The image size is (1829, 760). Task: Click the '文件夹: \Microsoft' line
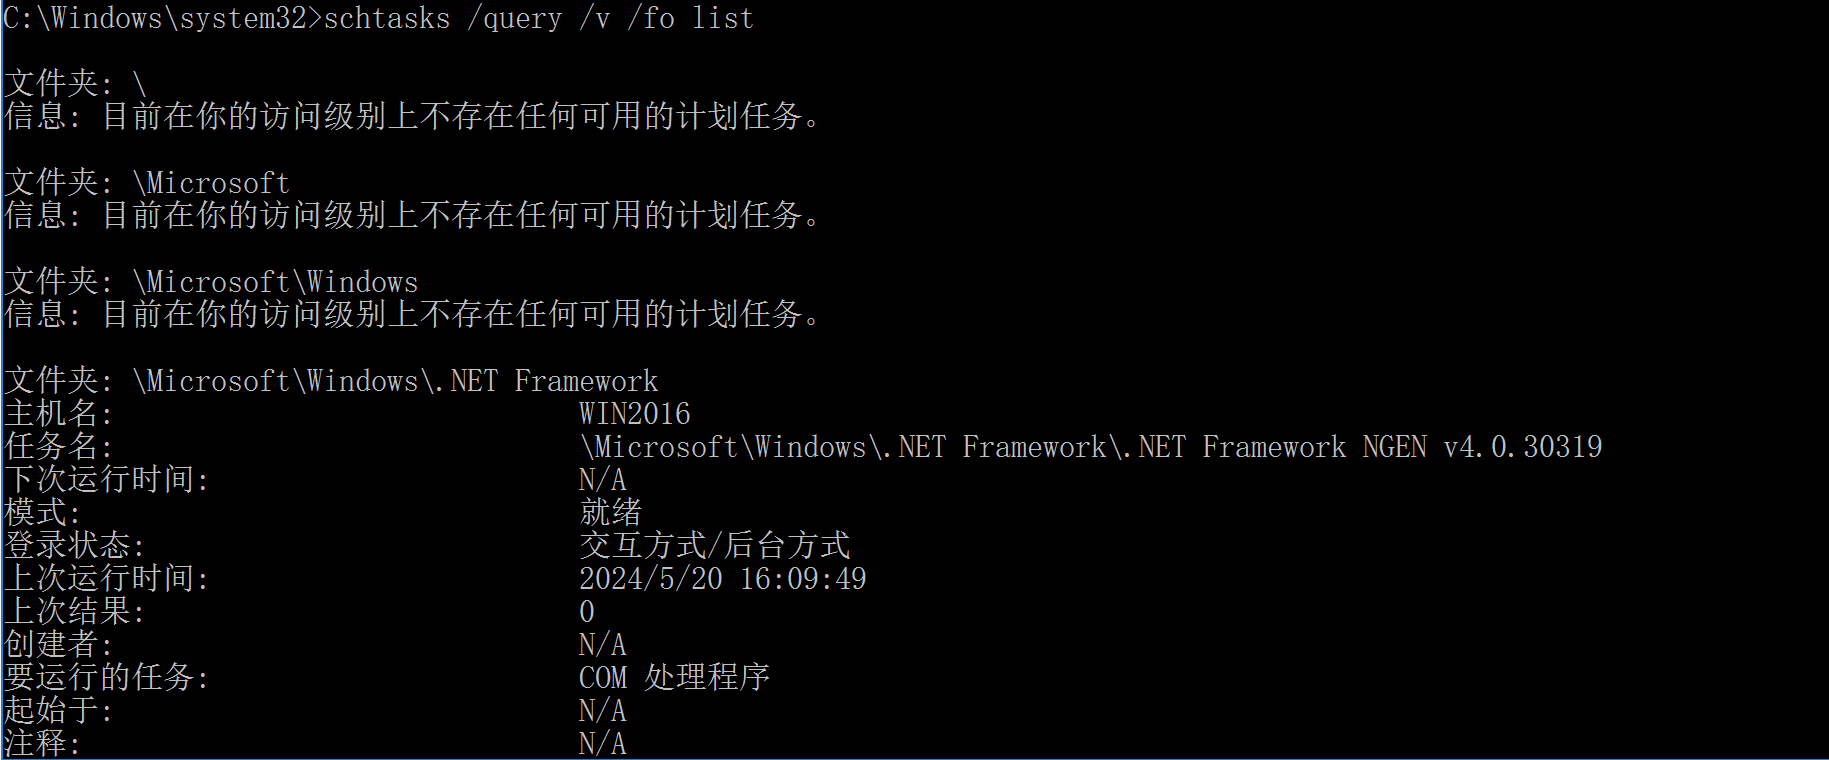(147, 183)
